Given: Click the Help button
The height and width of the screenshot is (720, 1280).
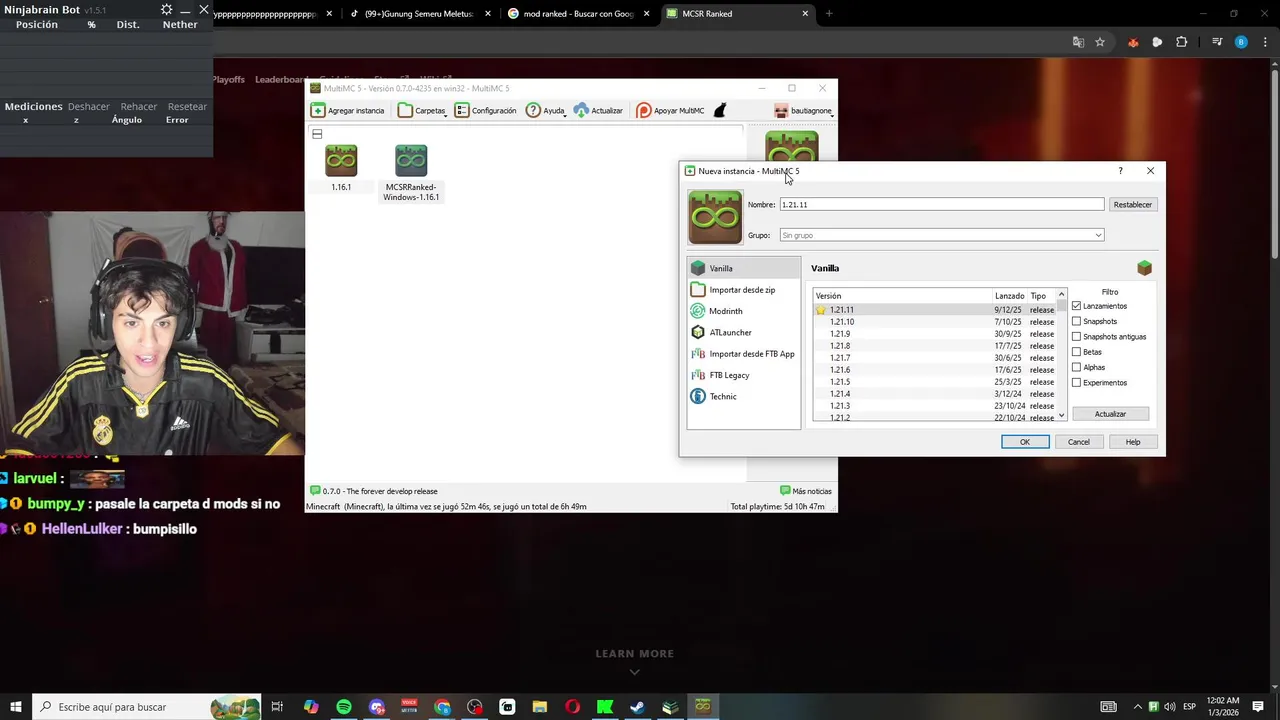Looking at the screenshot, I should coord(1133,442).
